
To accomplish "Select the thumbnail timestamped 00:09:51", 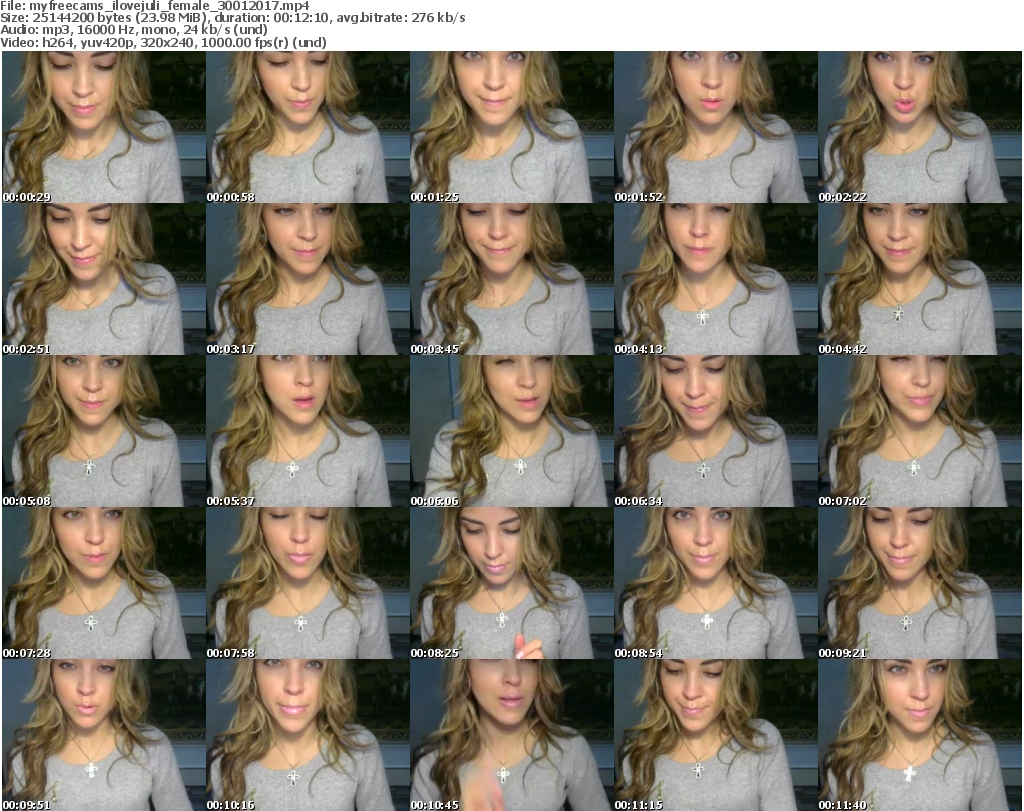I will (104, 735).
